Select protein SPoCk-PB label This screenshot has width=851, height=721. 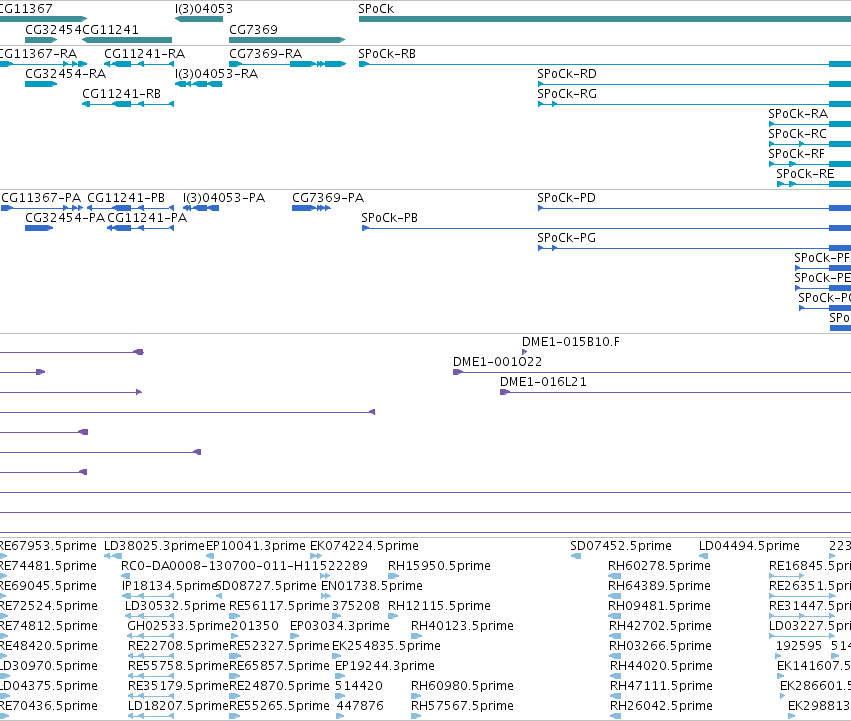coord(390,218)
